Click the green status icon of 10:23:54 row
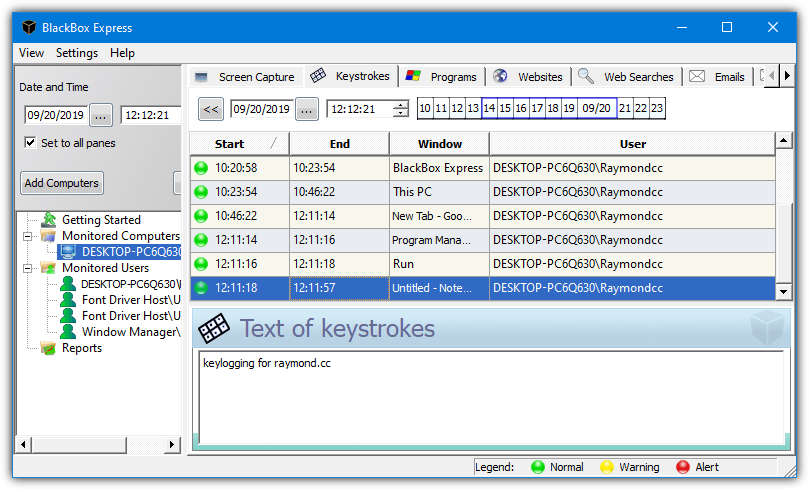This screenshot has width=809, height=489. coord(201,192)
